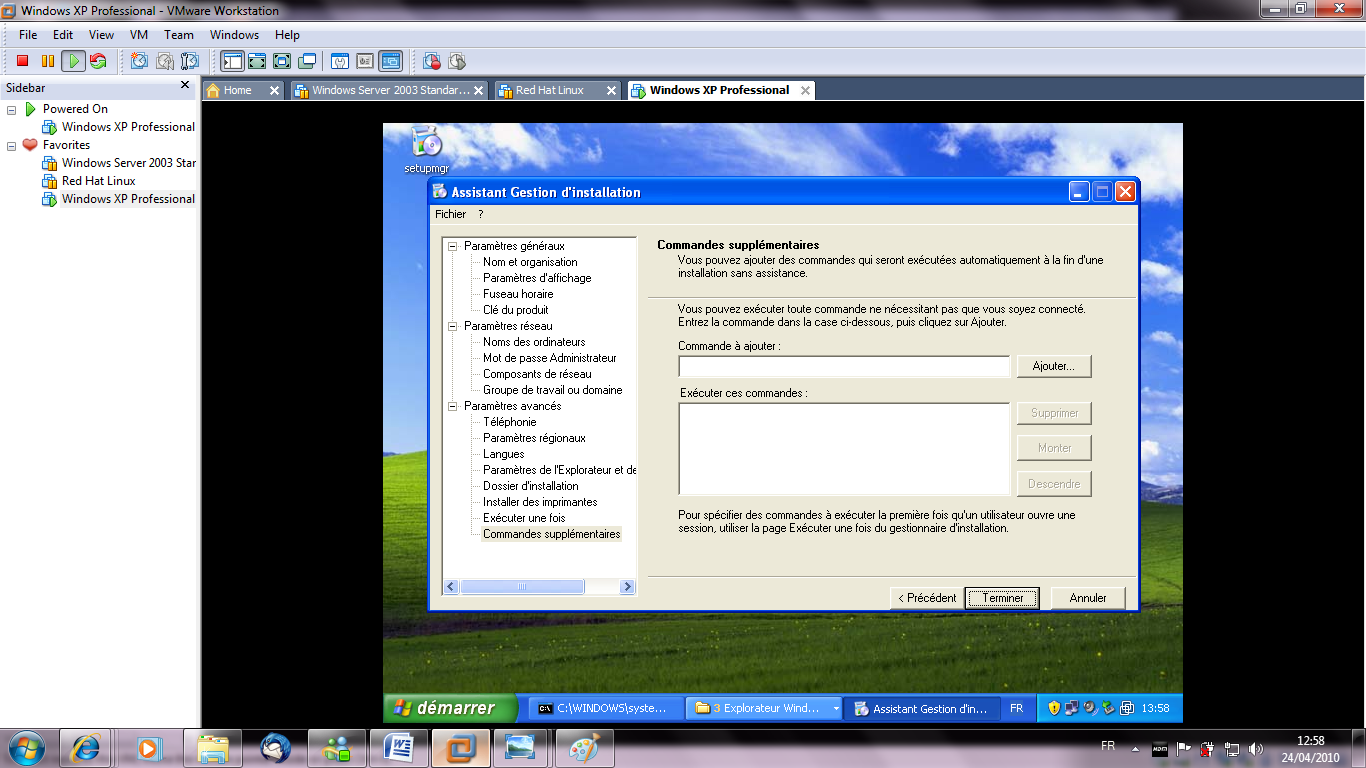Open the Edit menu
Viewport: 1366px width, 768px height.
(63, 35)
